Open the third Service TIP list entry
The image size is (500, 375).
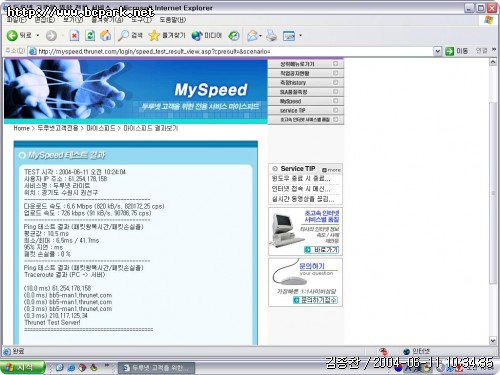coord(303,199)
